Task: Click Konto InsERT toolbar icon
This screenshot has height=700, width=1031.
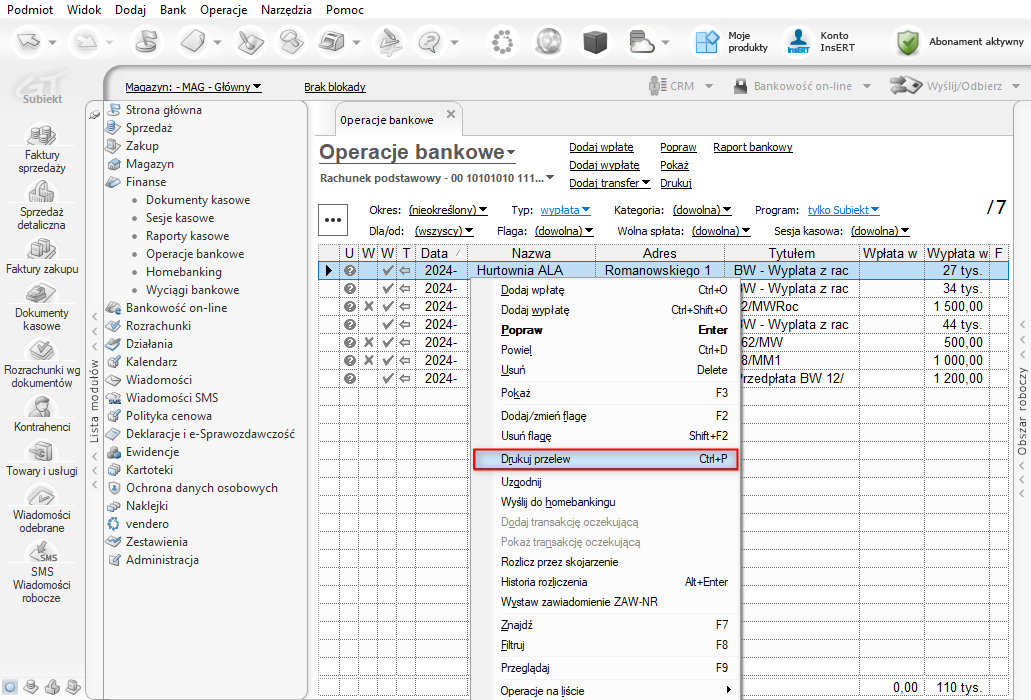Action: click(798, 42)
